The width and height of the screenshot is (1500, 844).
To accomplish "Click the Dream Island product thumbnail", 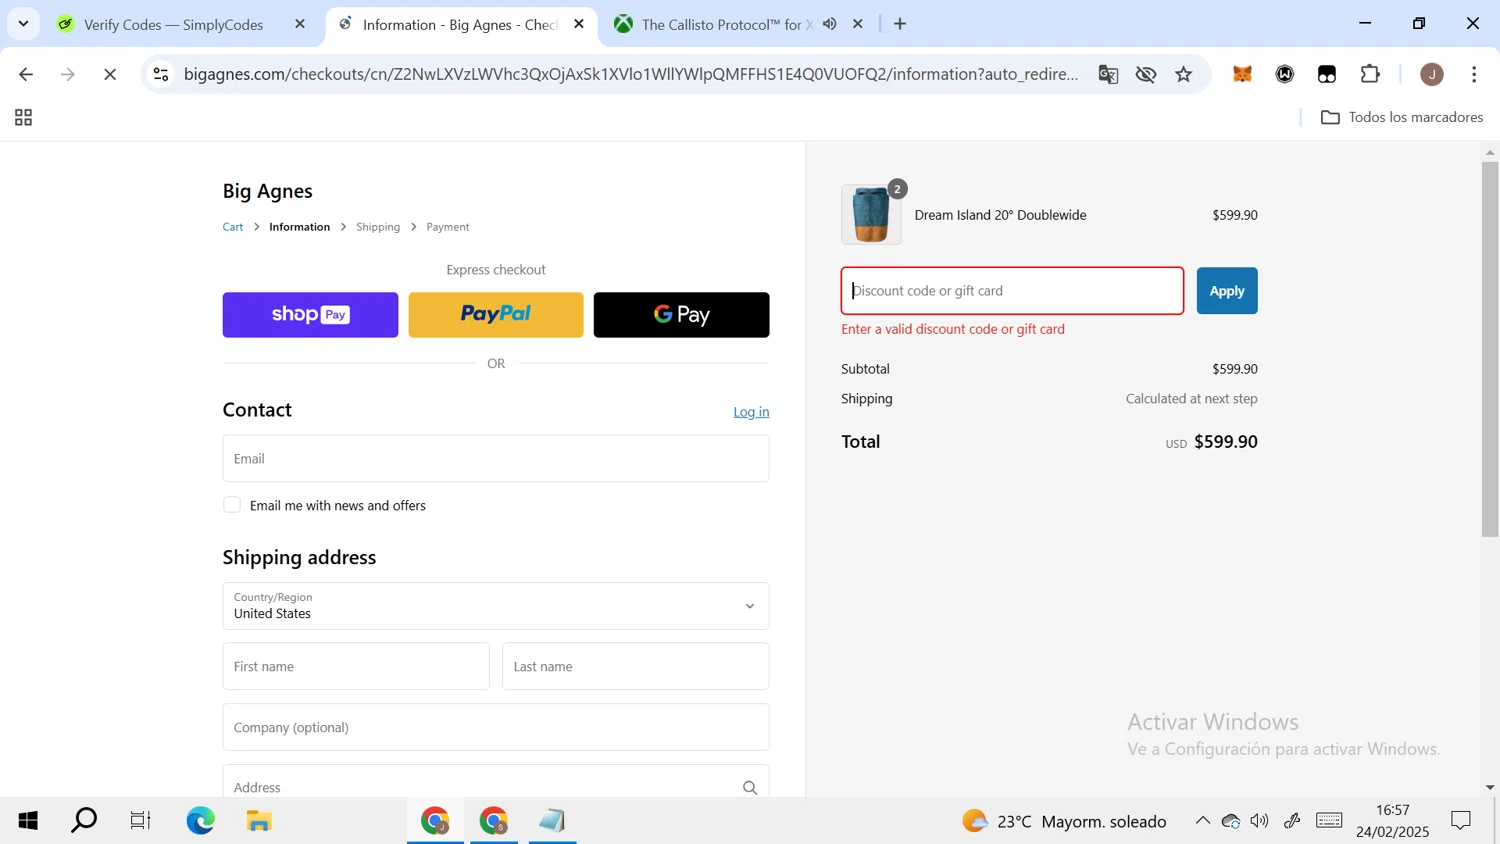I will 871,215.
